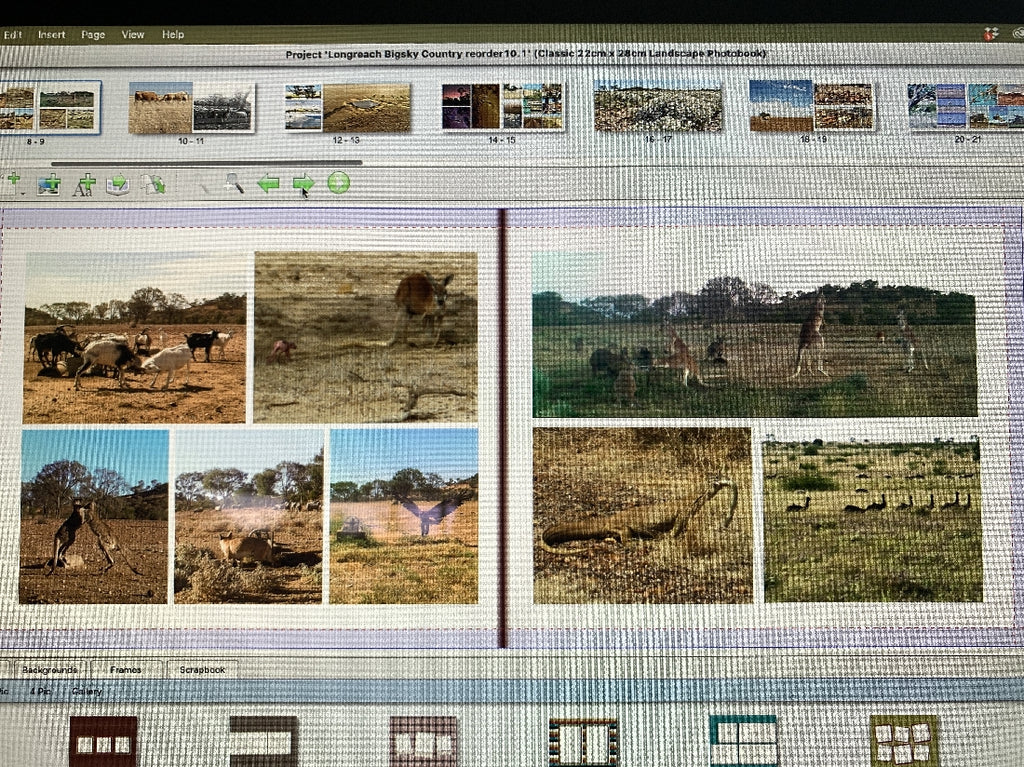This screenshot has height=767, width=1024.
Task: Click the green left arrow previous page
Action: (x=268, y=184)
